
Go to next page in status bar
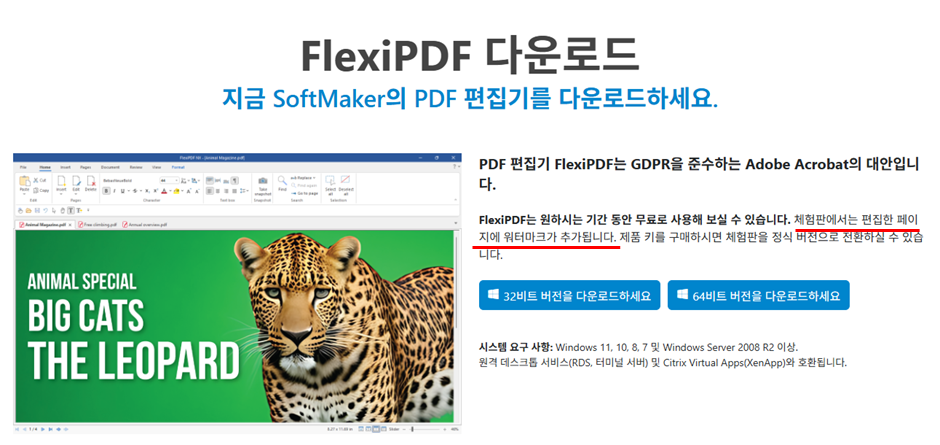43,429
